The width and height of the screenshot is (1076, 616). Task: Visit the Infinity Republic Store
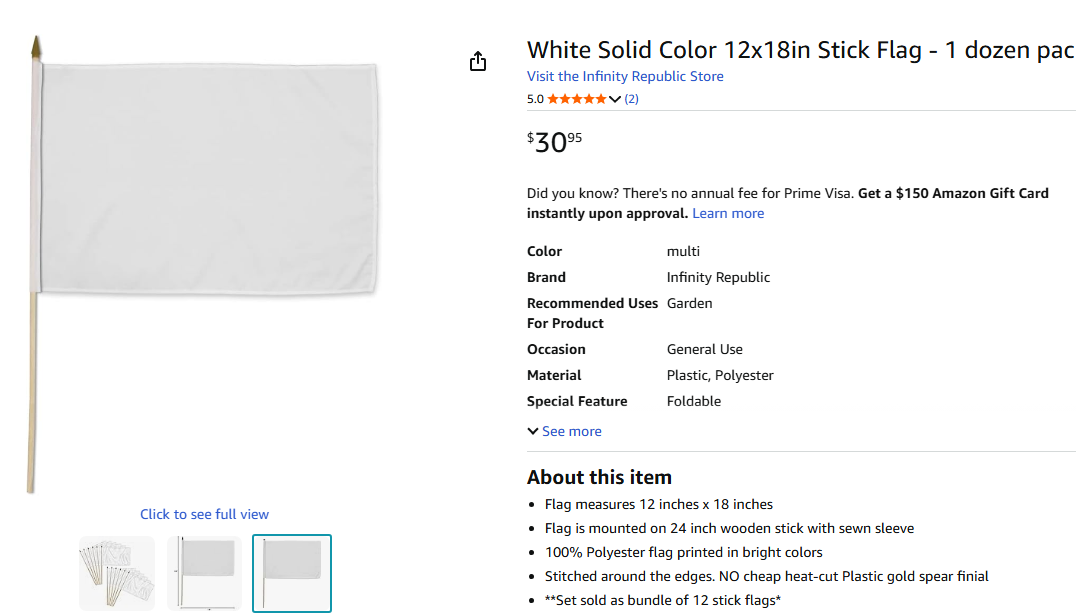pos(625,76)
